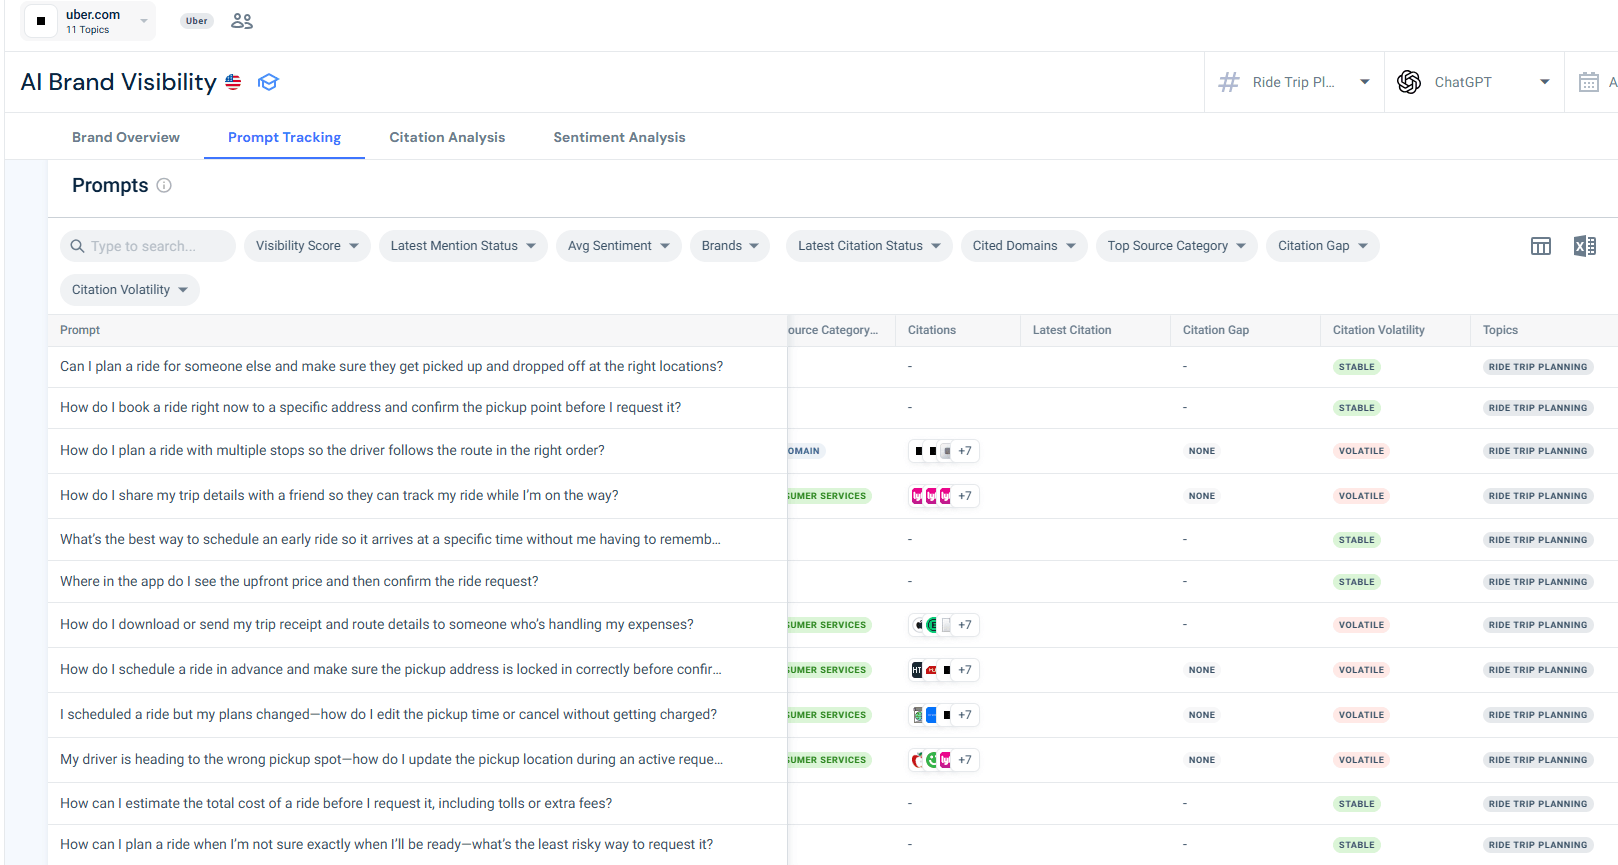Screen dimensions: 1618x865
Task: Open prompt about ride with multiple stops
Action: [x=332, y=451]
